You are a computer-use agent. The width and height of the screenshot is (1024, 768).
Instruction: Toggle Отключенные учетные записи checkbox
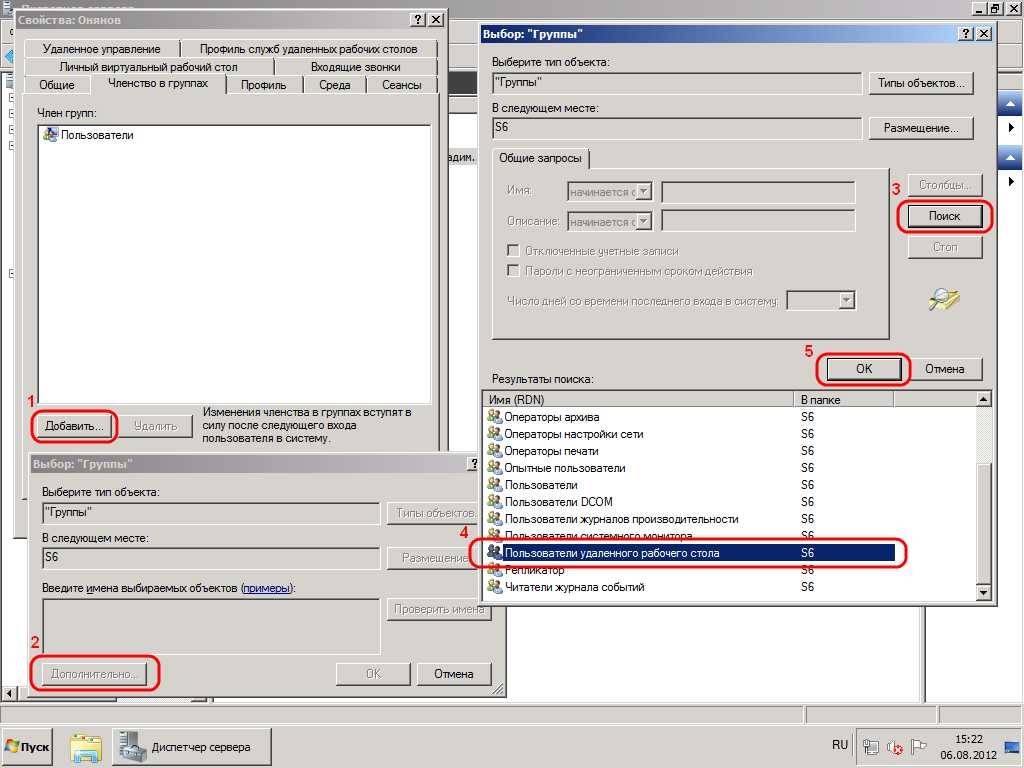(513, 251)
